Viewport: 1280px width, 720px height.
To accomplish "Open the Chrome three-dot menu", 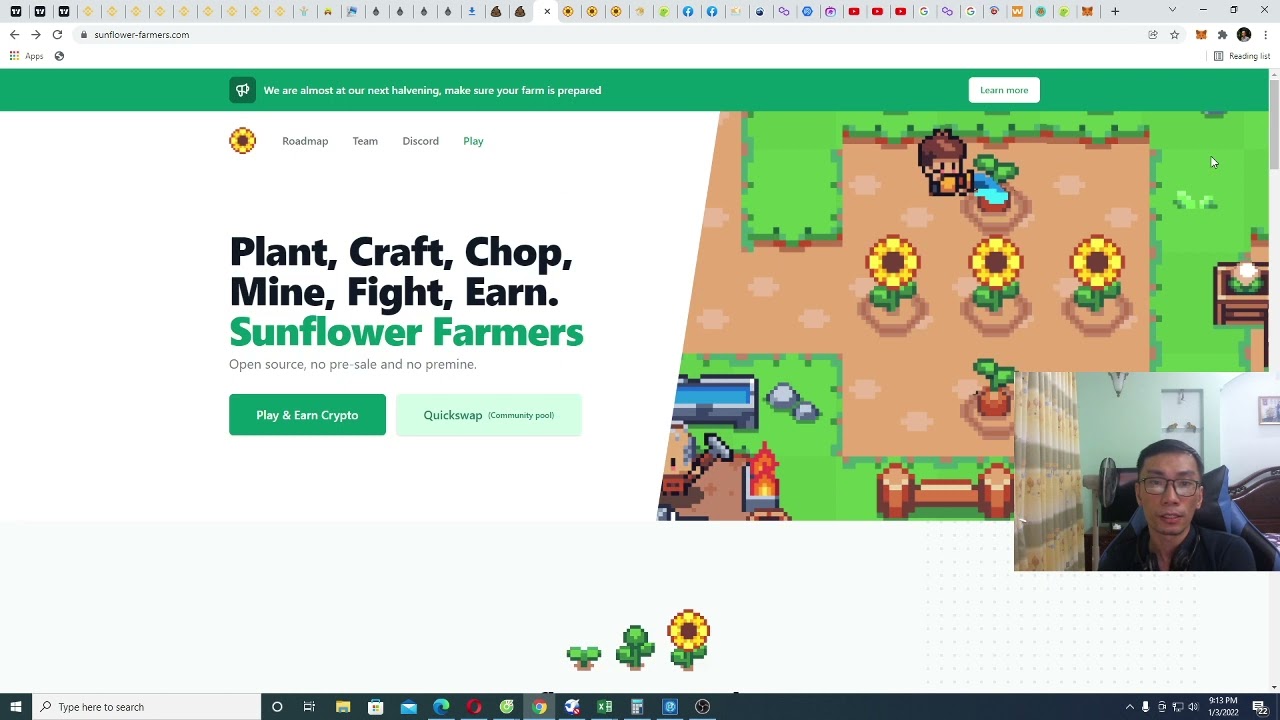I will (1265, 35).
